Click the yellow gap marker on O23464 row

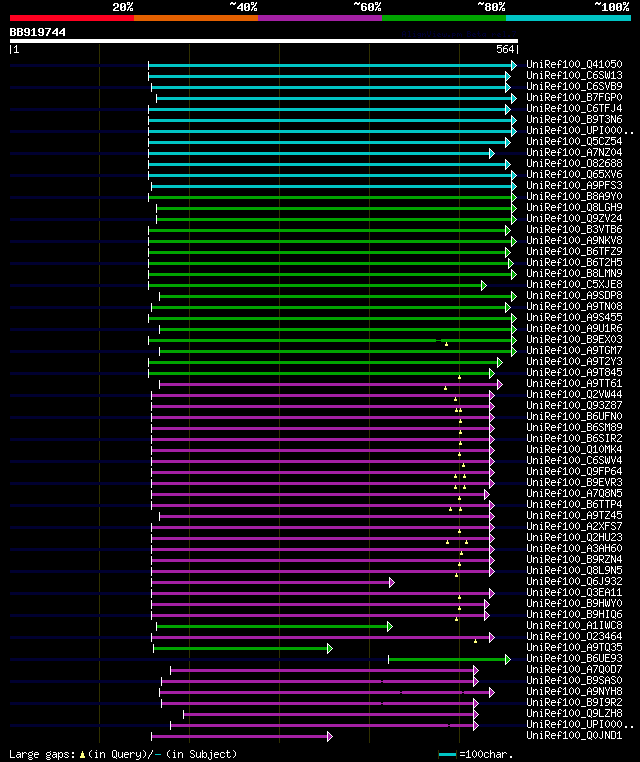[475, 641]
